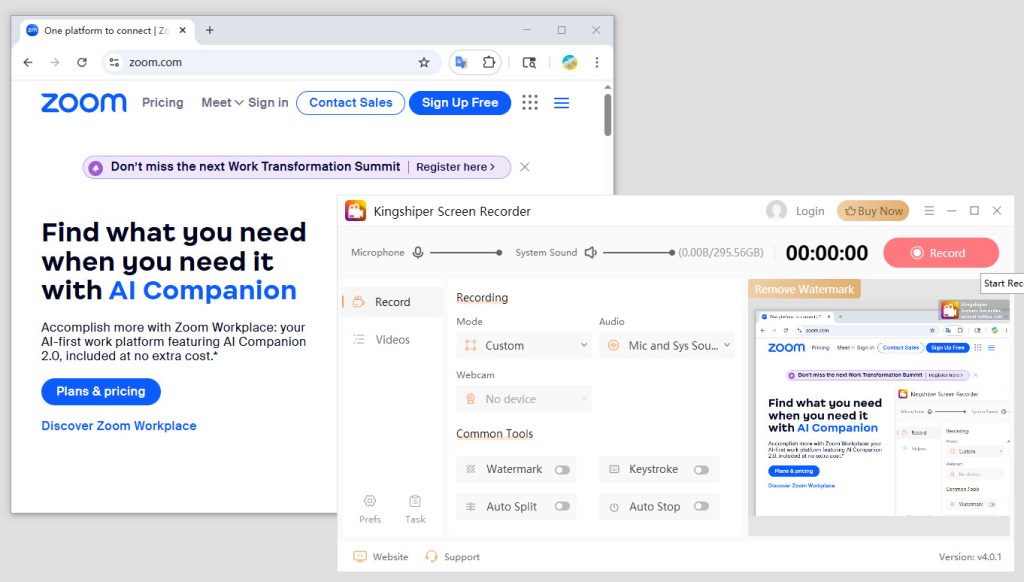Open the Zoom products grid icon
Viewport: 1024px width, 582px height.
tap(530, 103)
